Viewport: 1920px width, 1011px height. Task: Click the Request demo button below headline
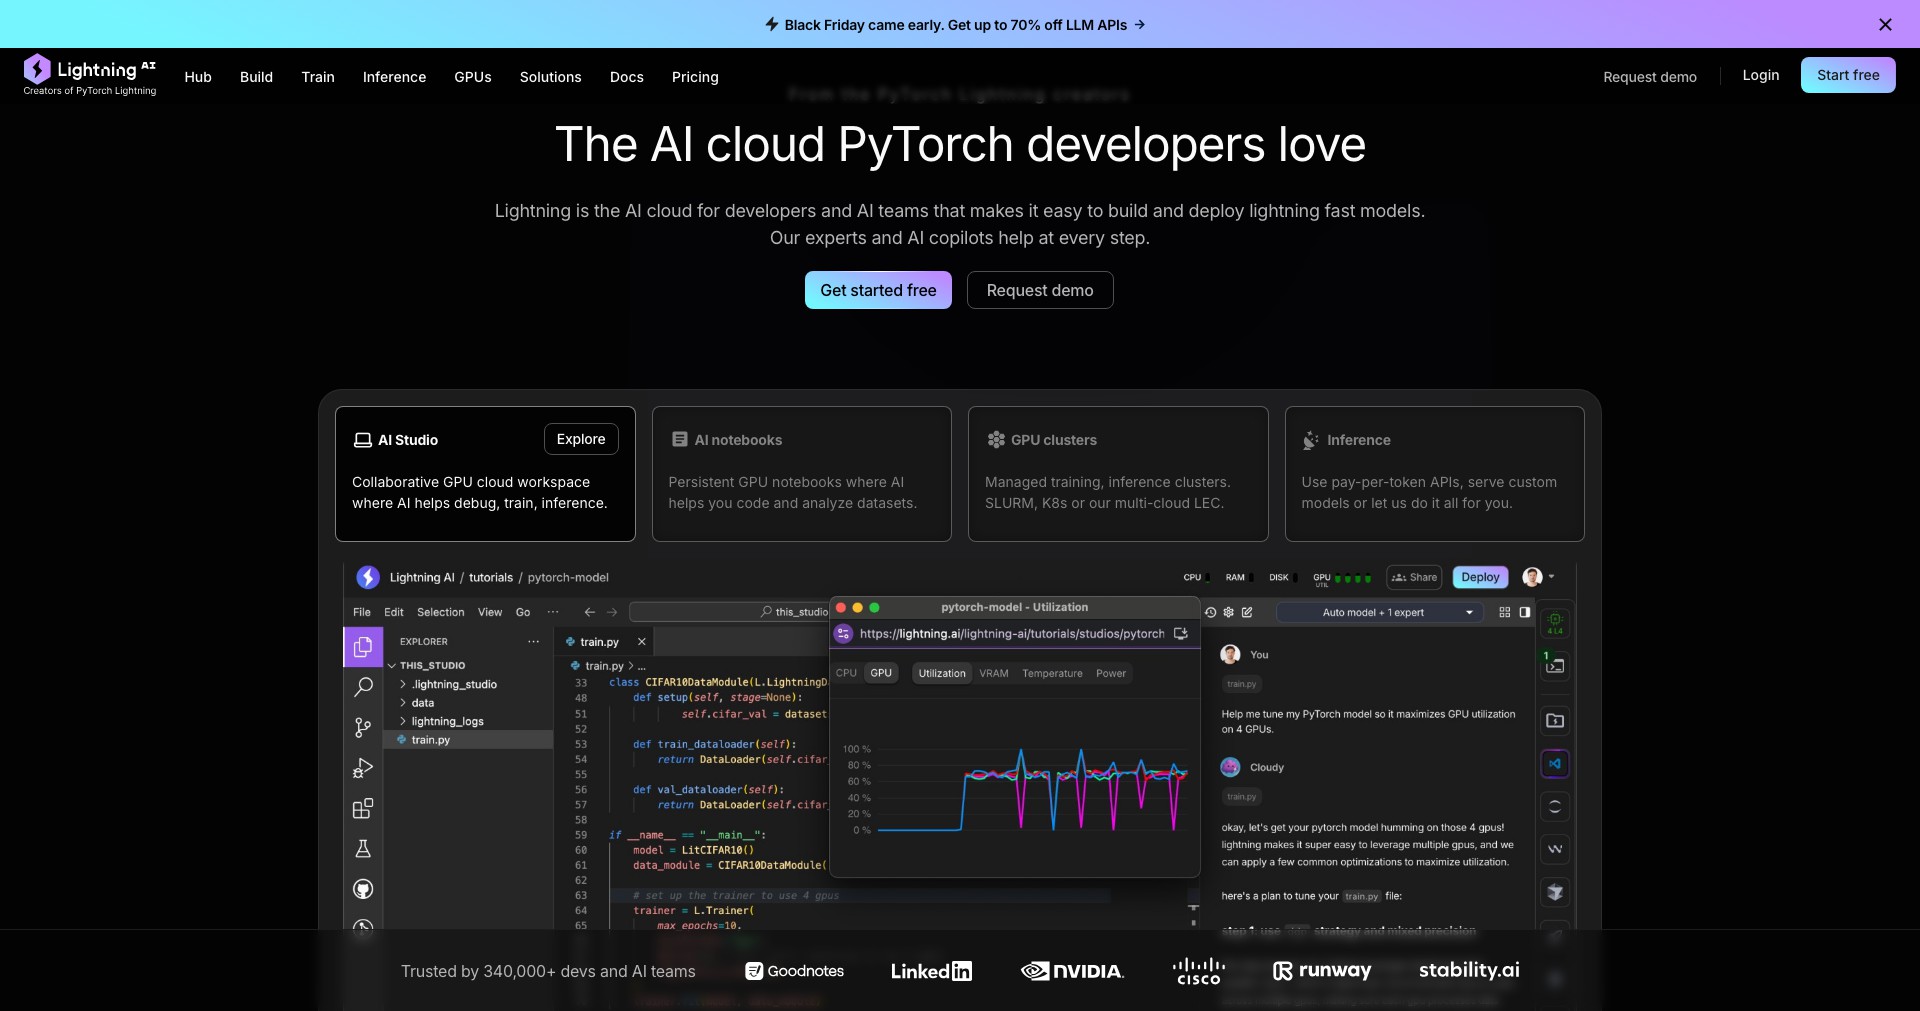(1040, 290)
